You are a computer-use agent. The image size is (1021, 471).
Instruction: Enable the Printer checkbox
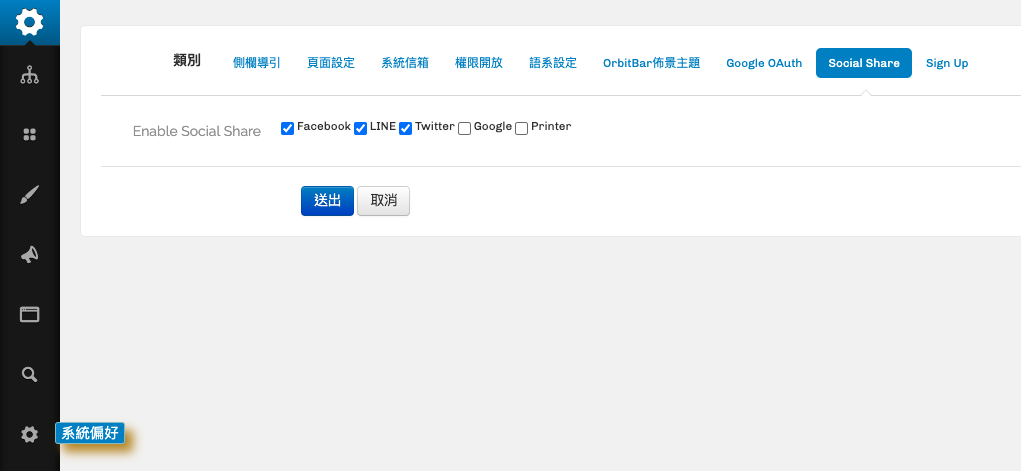coord(522,128)
